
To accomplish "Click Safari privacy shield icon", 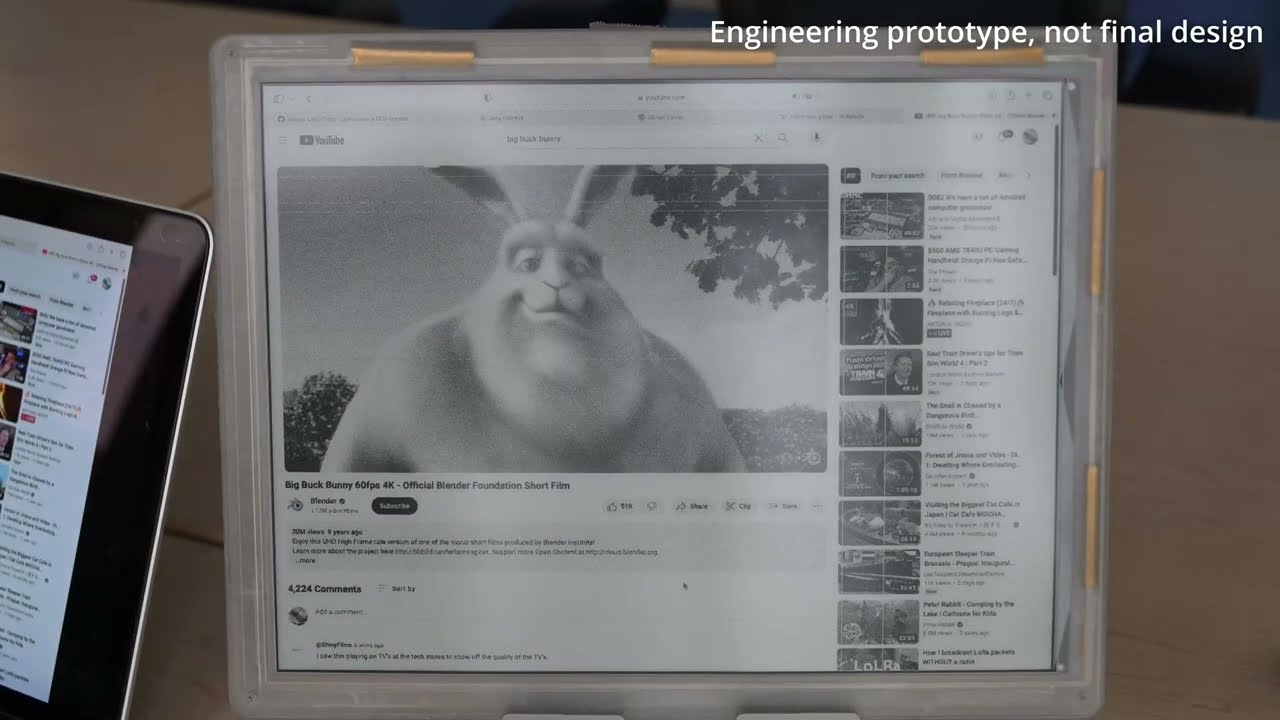I will coord(488,98).
